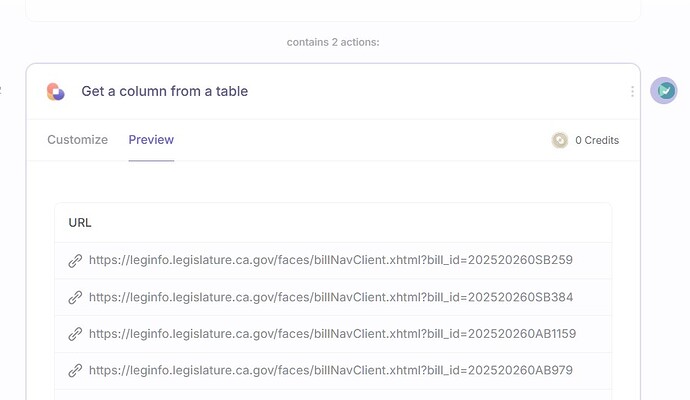This screenshot has height=400, width=690.
Task: Click link icon beside AB979 URL
Action: click(x=75, y=371)
